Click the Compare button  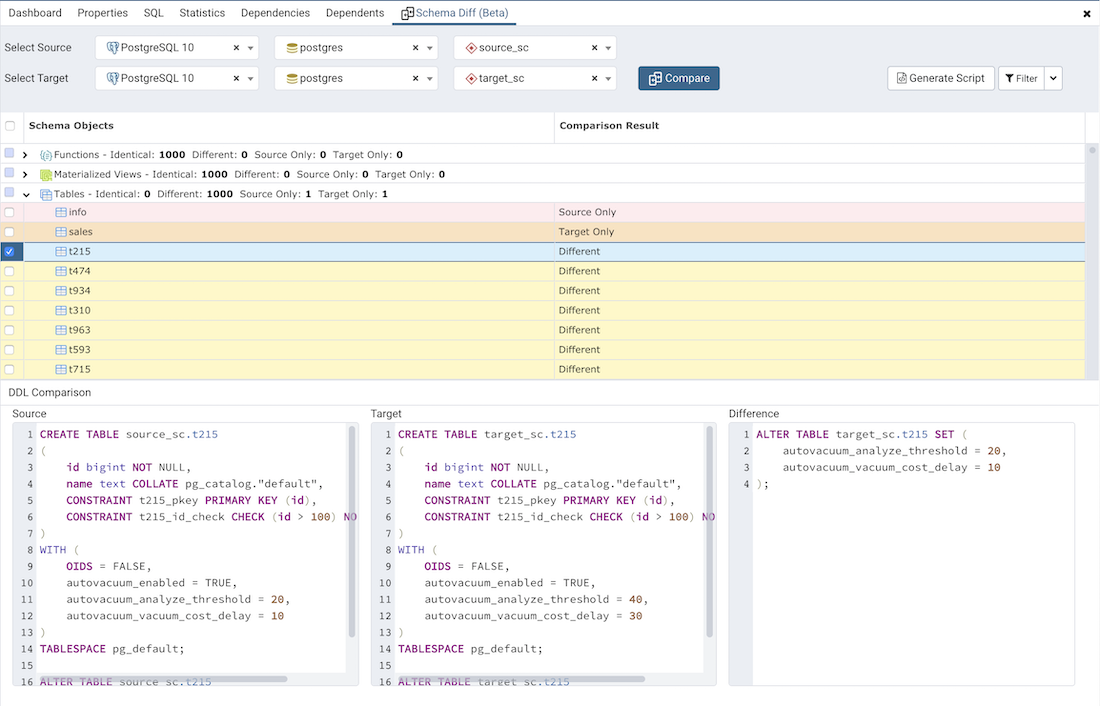tap(678, 78)
